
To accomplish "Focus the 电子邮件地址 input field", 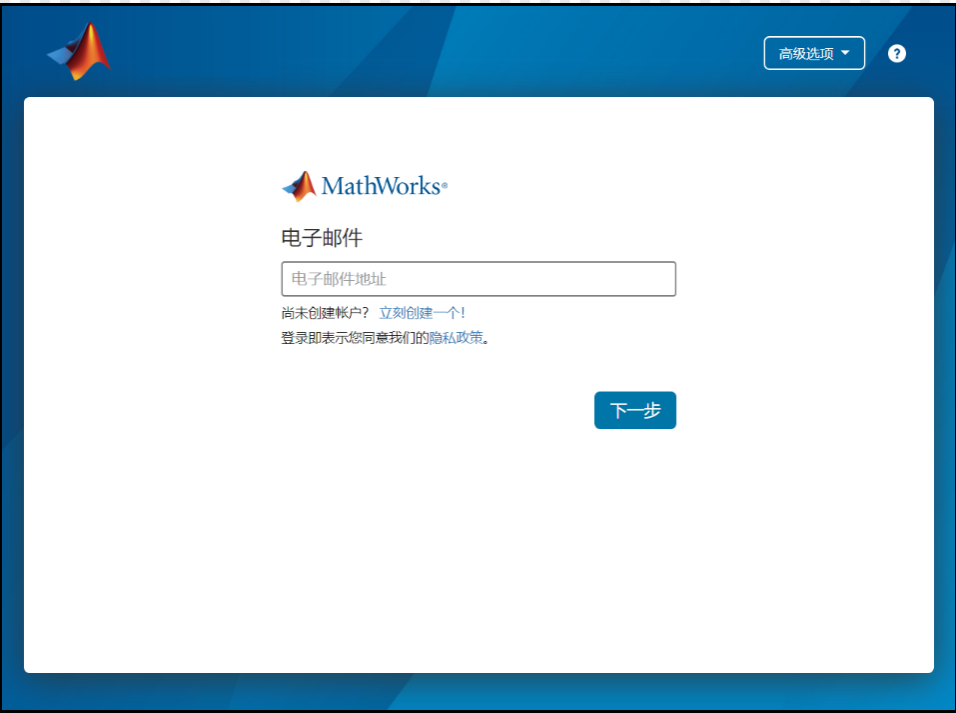I will 478,279.
